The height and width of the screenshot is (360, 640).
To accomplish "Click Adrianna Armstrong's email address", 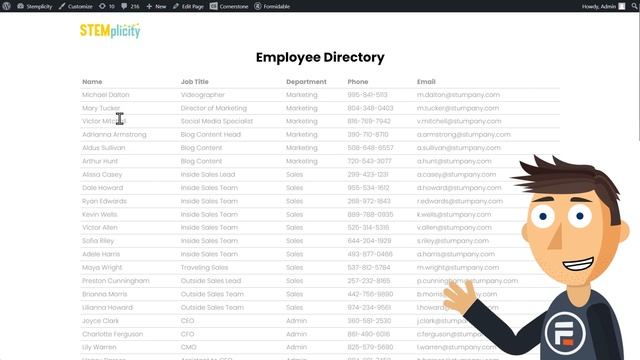I will point(464,134).
